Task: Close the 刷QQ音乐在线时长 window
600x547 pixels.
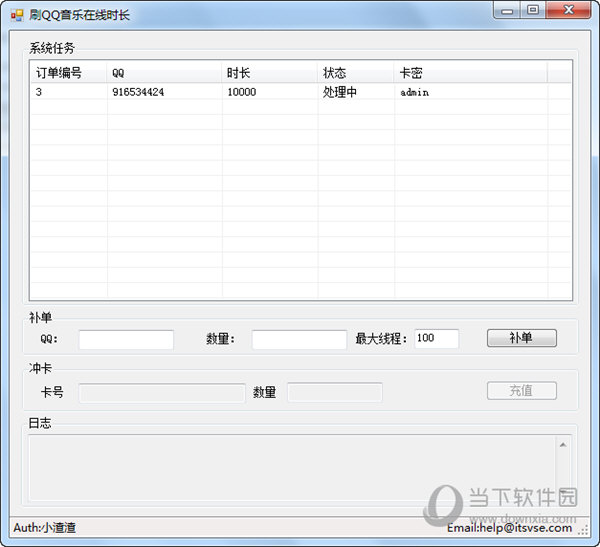Action: pyautogui.click(x=568, y=10)
